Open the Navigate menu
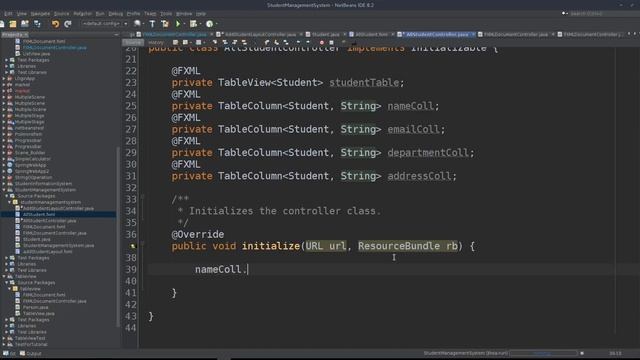Viewport: 640px width, 360px height. tap(40, 13)
